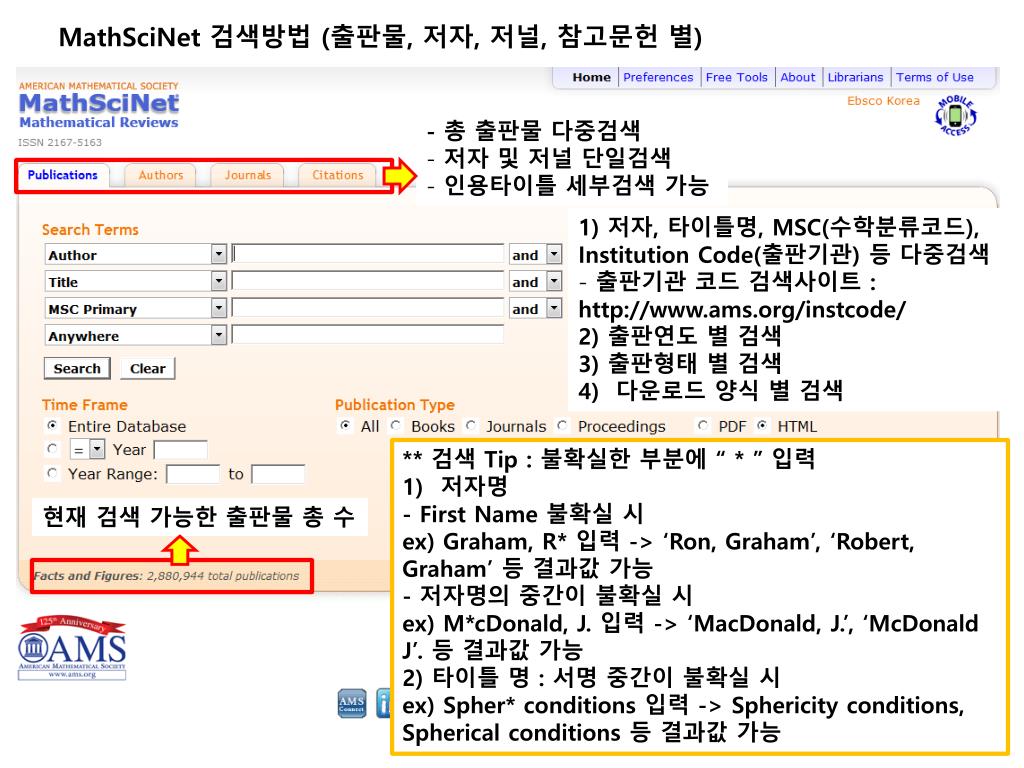
Task: Select the All publication type radio
Action: 345,426
